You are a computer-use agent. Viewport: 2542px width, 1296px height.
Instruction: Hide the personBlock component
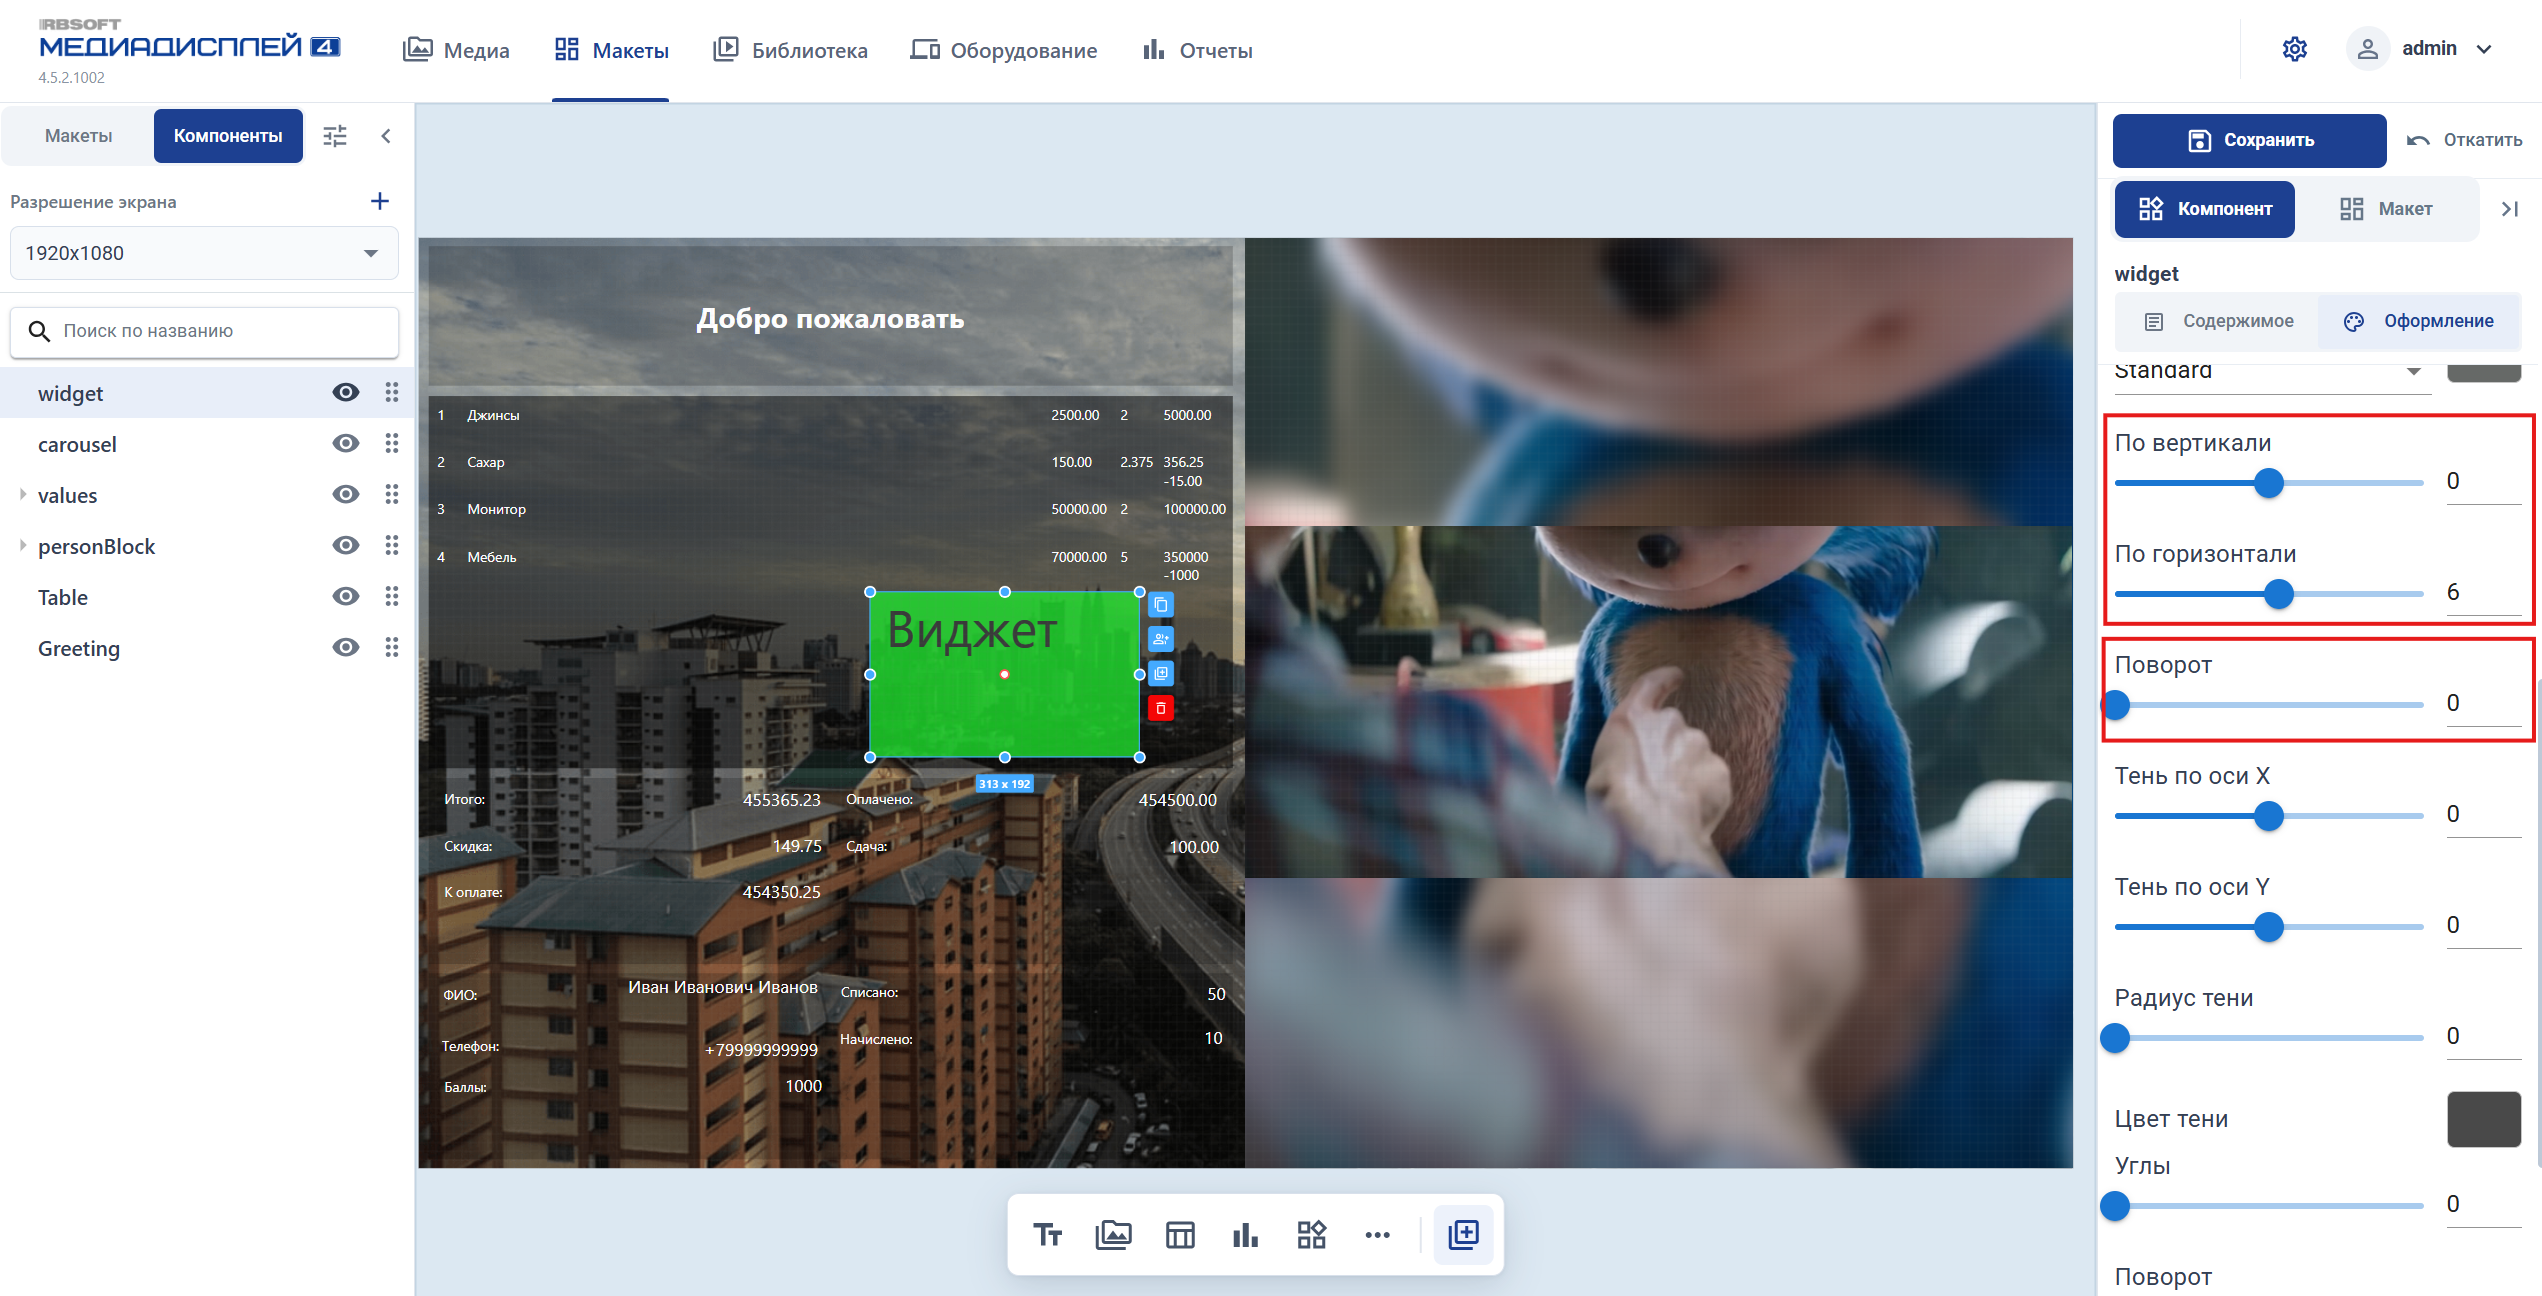point(346,545)
